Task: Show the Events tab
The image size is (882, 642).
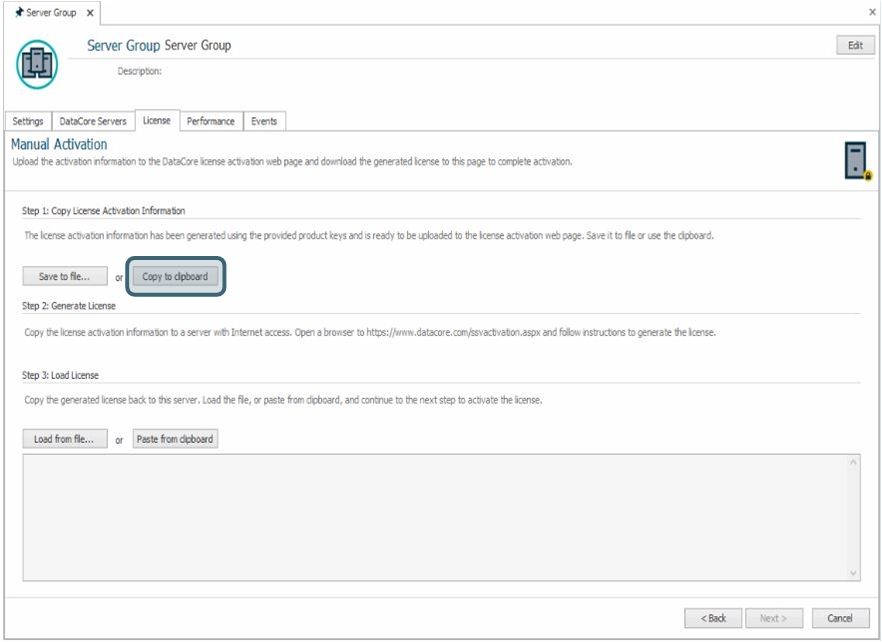Action: pos(264,121)
